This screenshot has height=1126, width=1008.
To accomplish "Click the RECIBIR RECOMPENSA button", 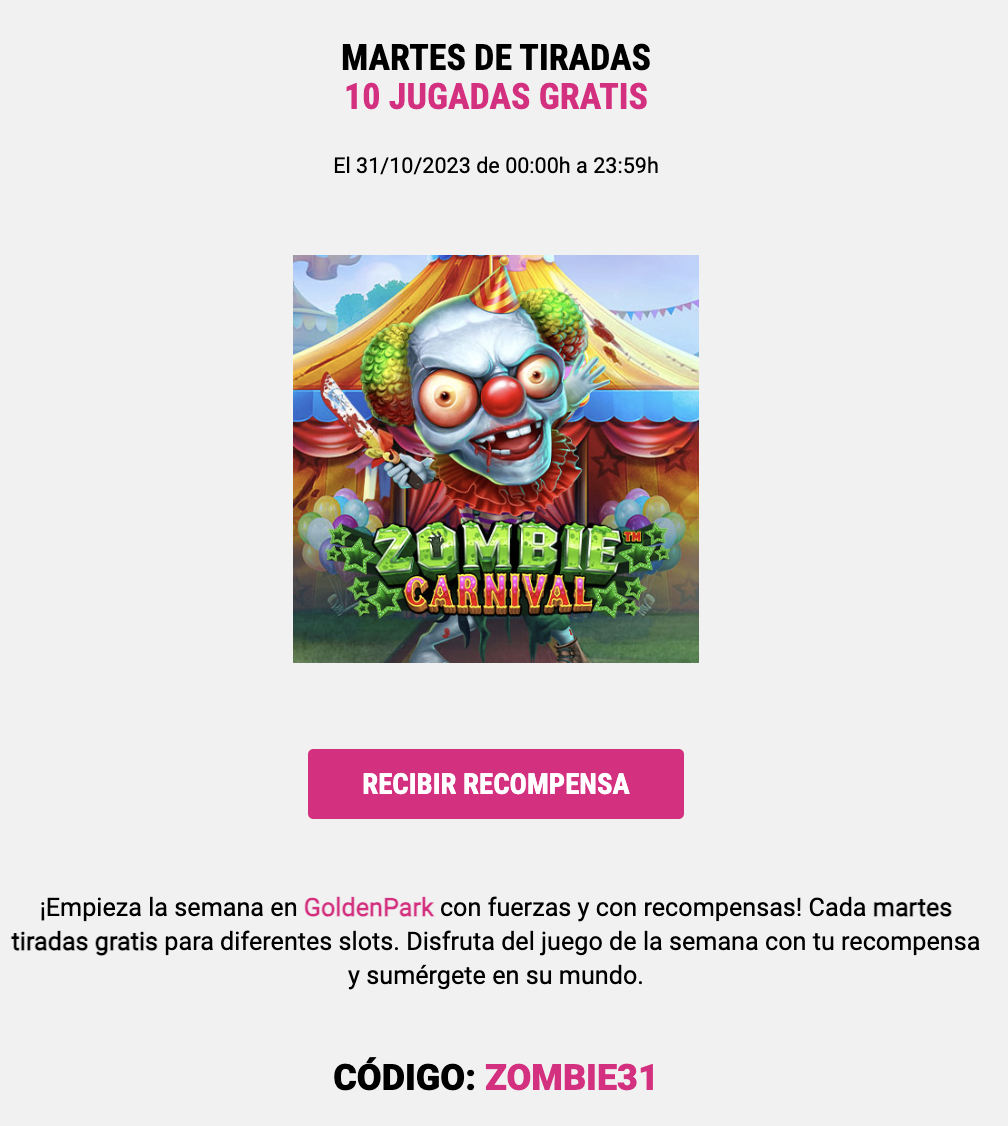I will point(495,783).
